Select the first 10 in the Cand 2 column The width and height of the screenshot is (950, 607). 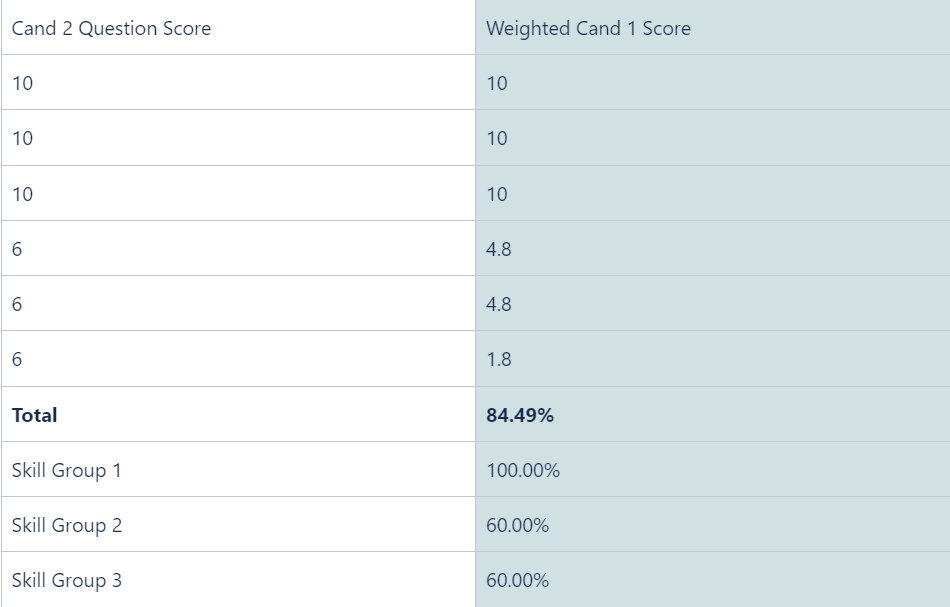tap(238, 82)
